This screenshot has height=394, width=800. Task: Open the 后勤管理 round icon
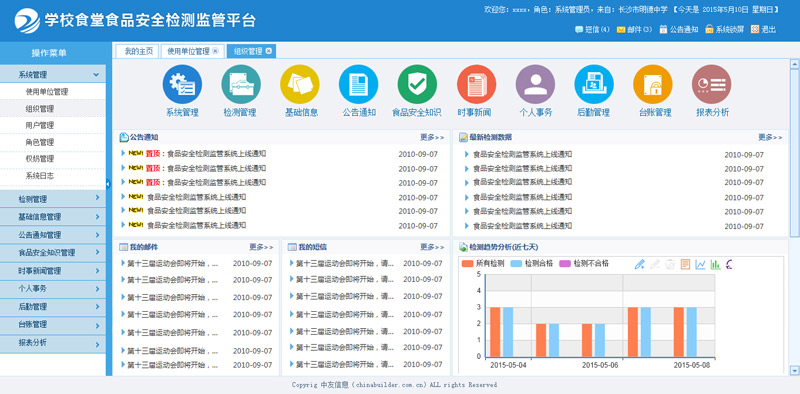(x=594, y=84)
